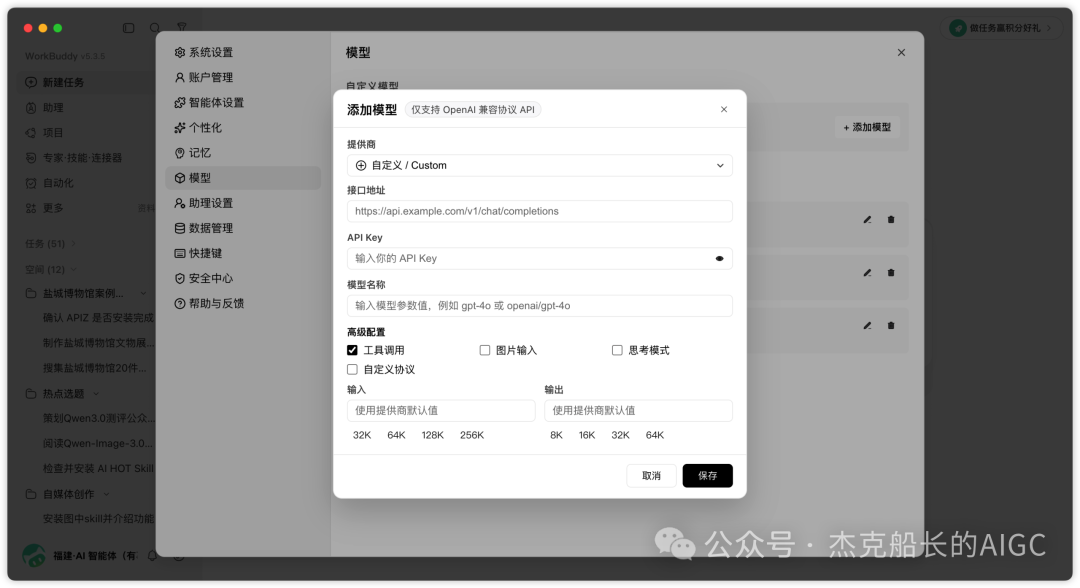1080x588 pixels.
Task: Click the 取消 button
Action: (x=651, y=476)
